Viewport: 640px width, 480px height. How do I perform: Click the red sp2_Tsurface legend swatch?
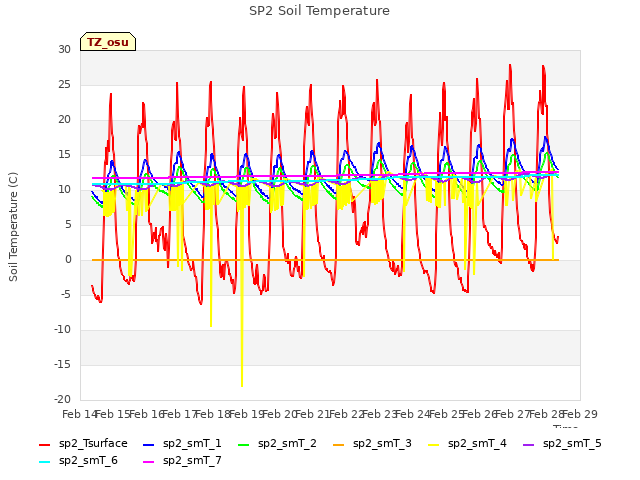coord(44,444)
